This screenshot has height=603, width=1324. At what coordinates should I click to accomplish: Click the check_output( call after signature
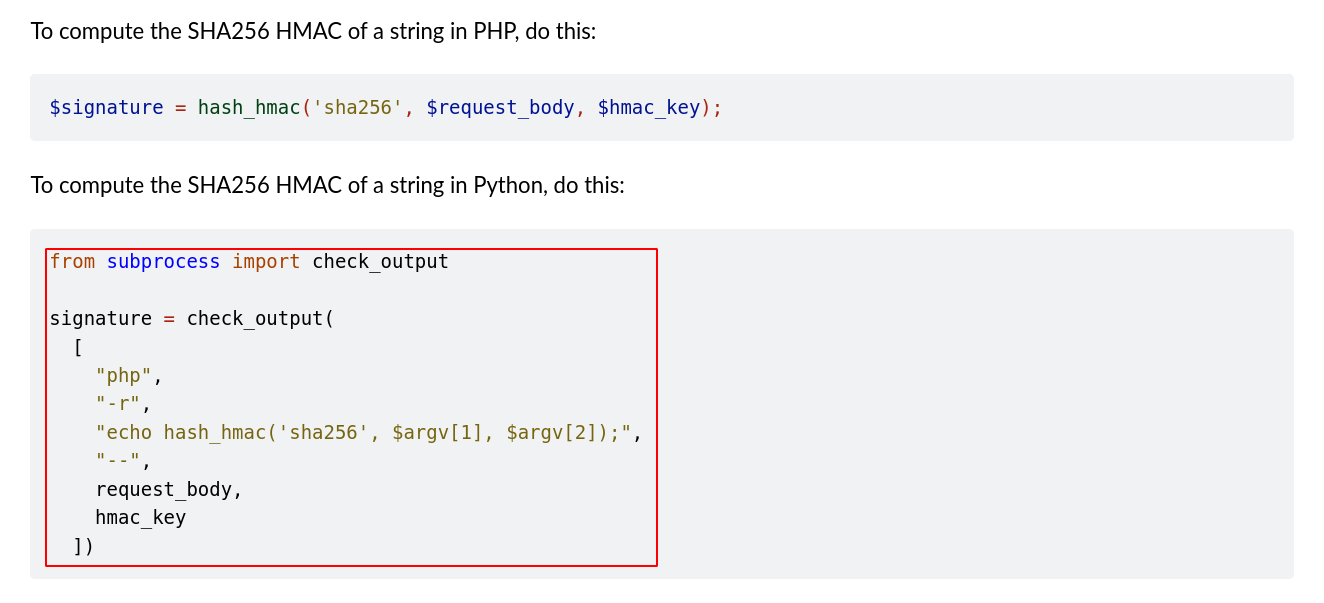[260, 319]
